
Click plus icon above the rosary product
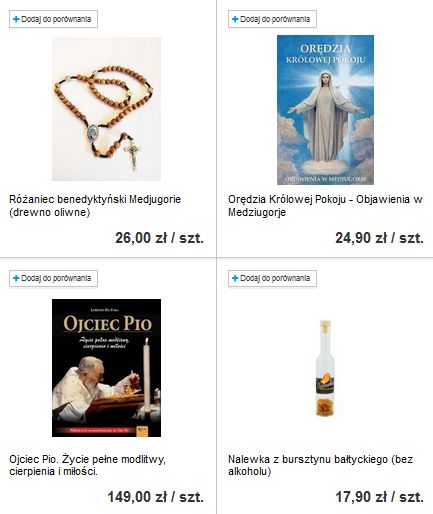click(x=16, y=19)
